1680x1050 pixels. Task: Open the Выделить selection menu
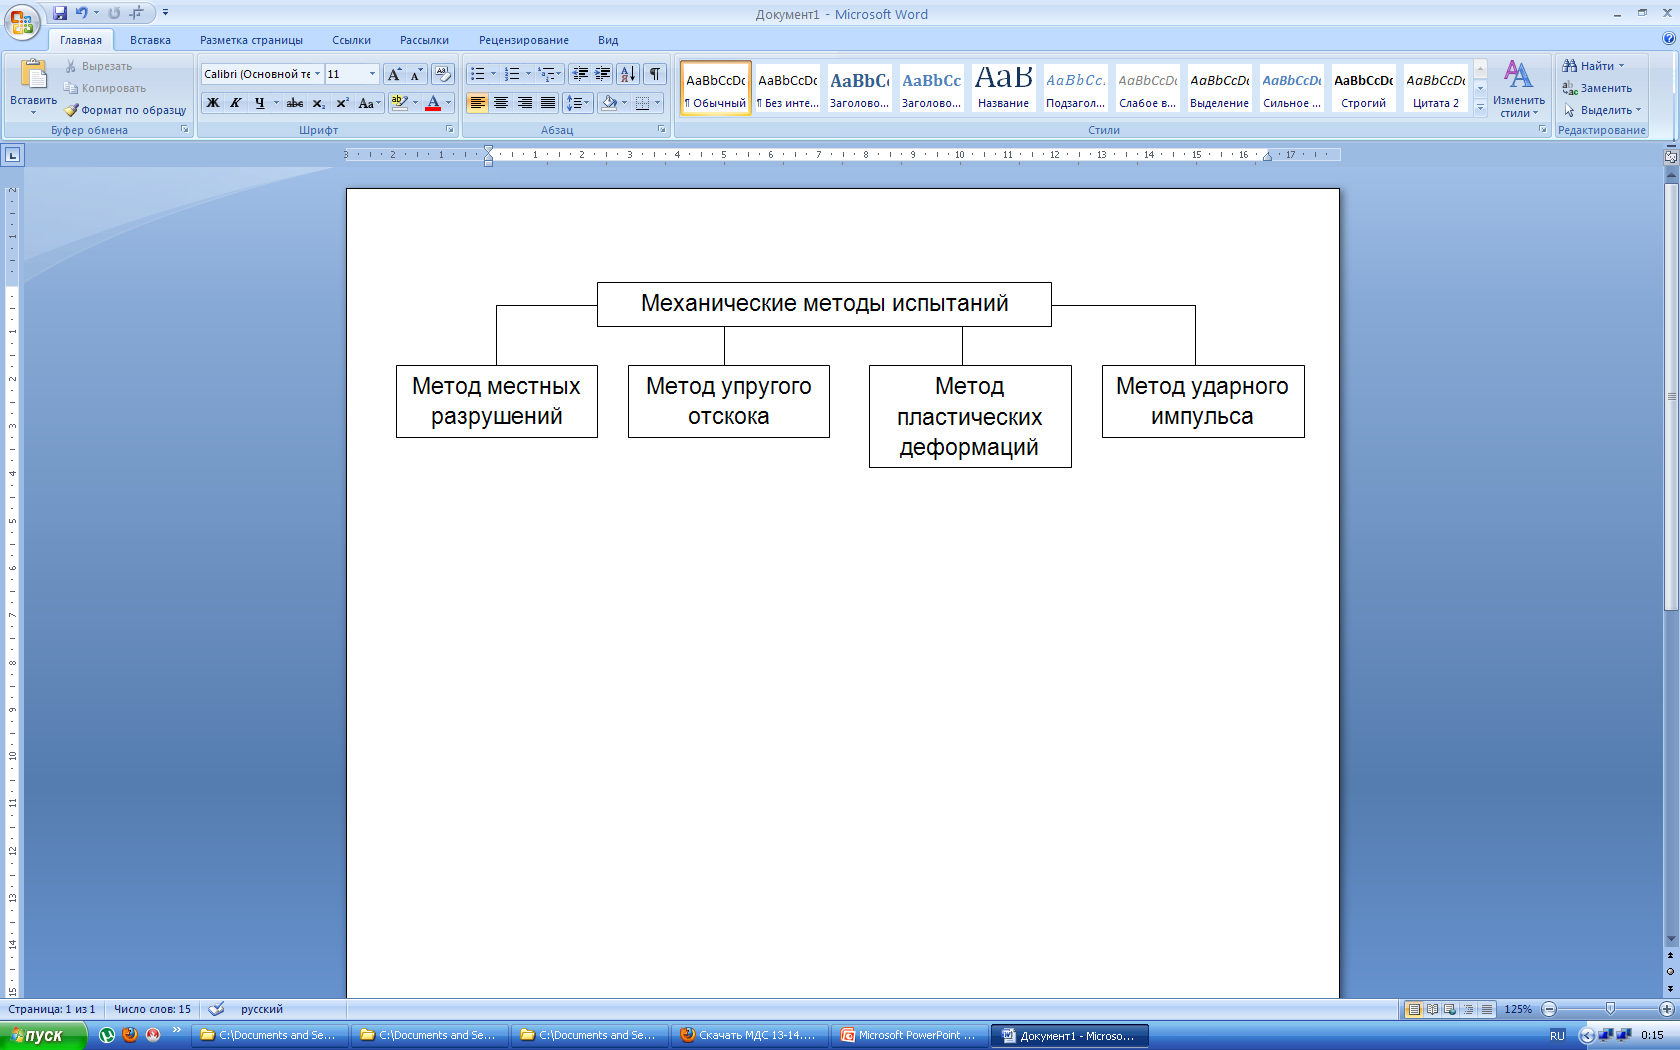(1602, 110)
